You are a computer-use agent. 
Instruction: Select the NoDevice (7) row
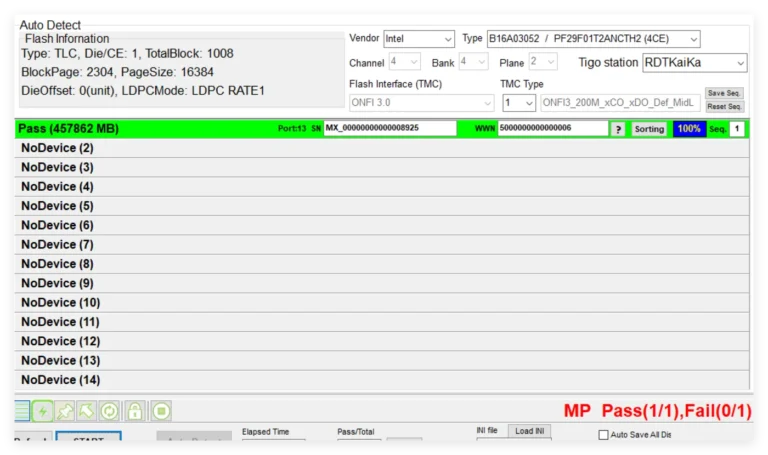coord(382,244)
